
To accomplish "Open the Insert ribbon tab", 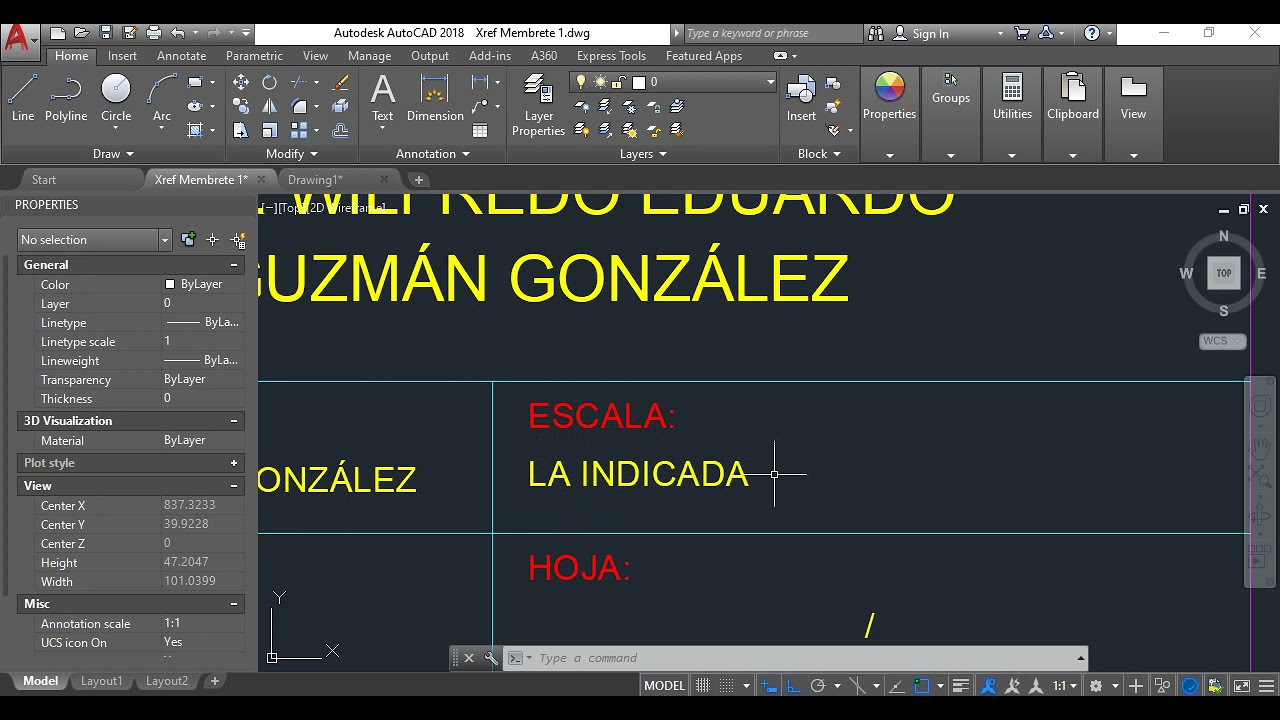I will (122, 56).
